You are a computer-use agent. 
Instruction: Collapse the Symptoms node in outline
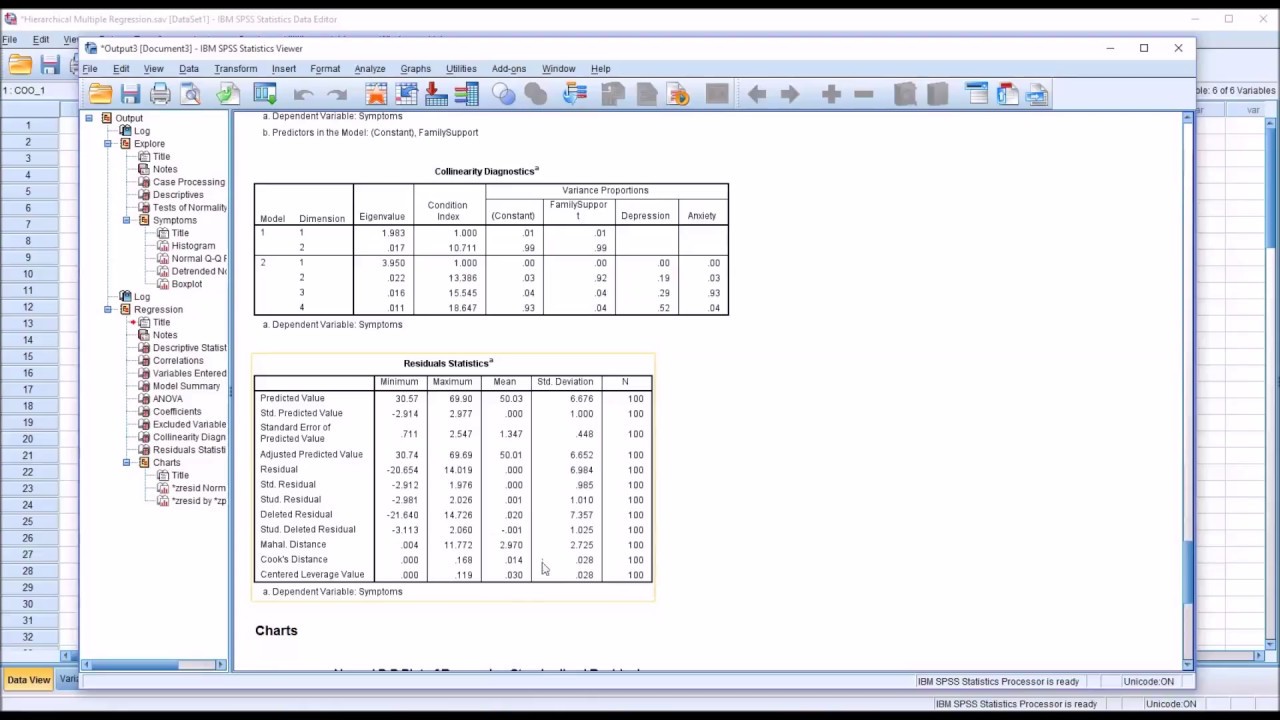[127, 220]
